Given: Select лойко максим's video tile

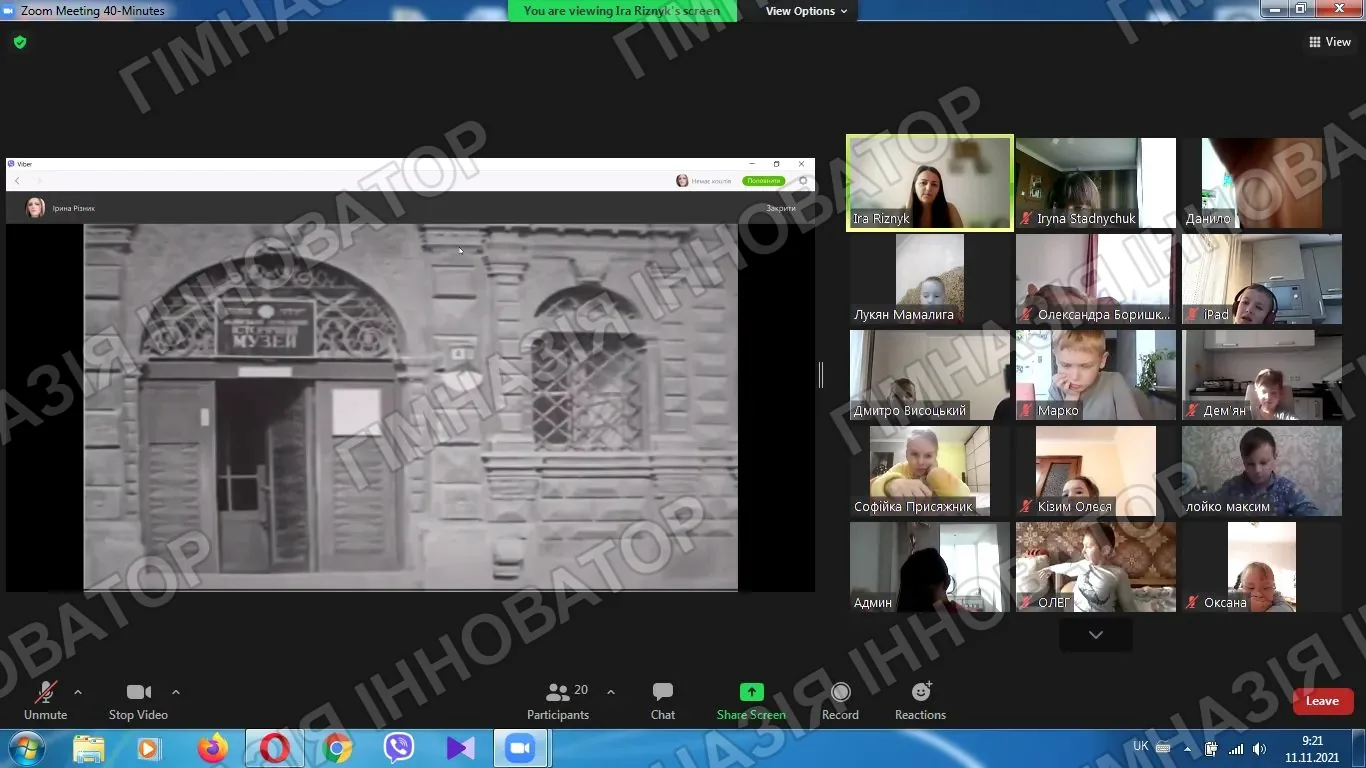Looking at the screenshot, I should click(x=1262, y=471).
